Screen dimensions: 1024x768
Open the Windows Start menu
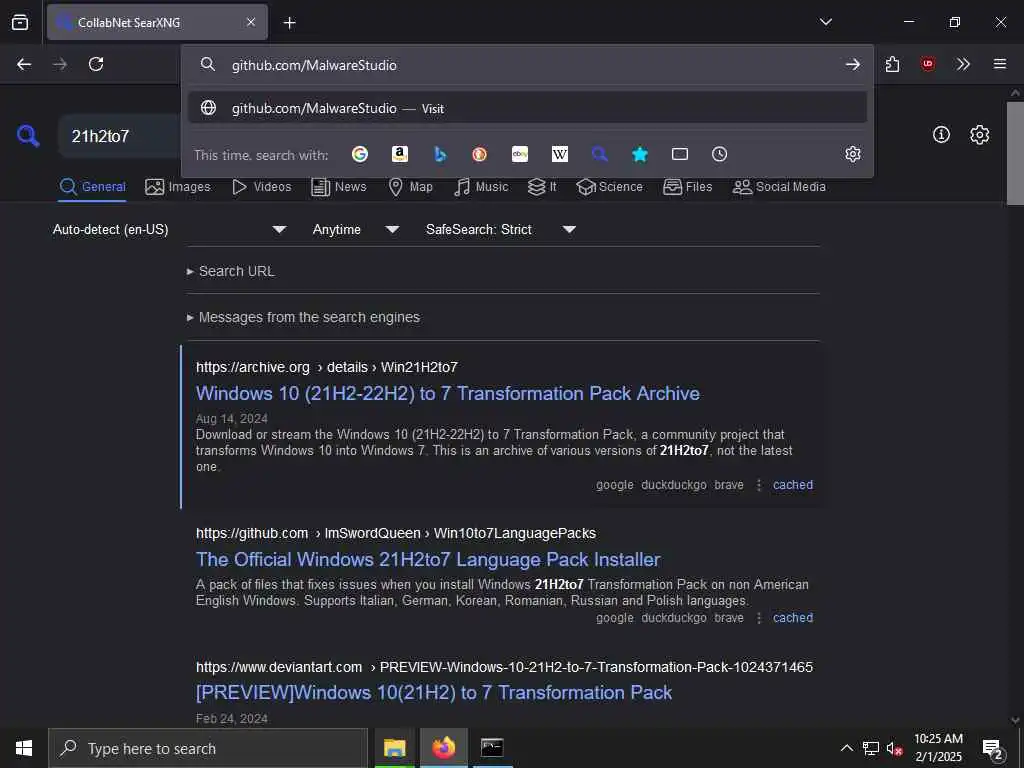(24, 748)
